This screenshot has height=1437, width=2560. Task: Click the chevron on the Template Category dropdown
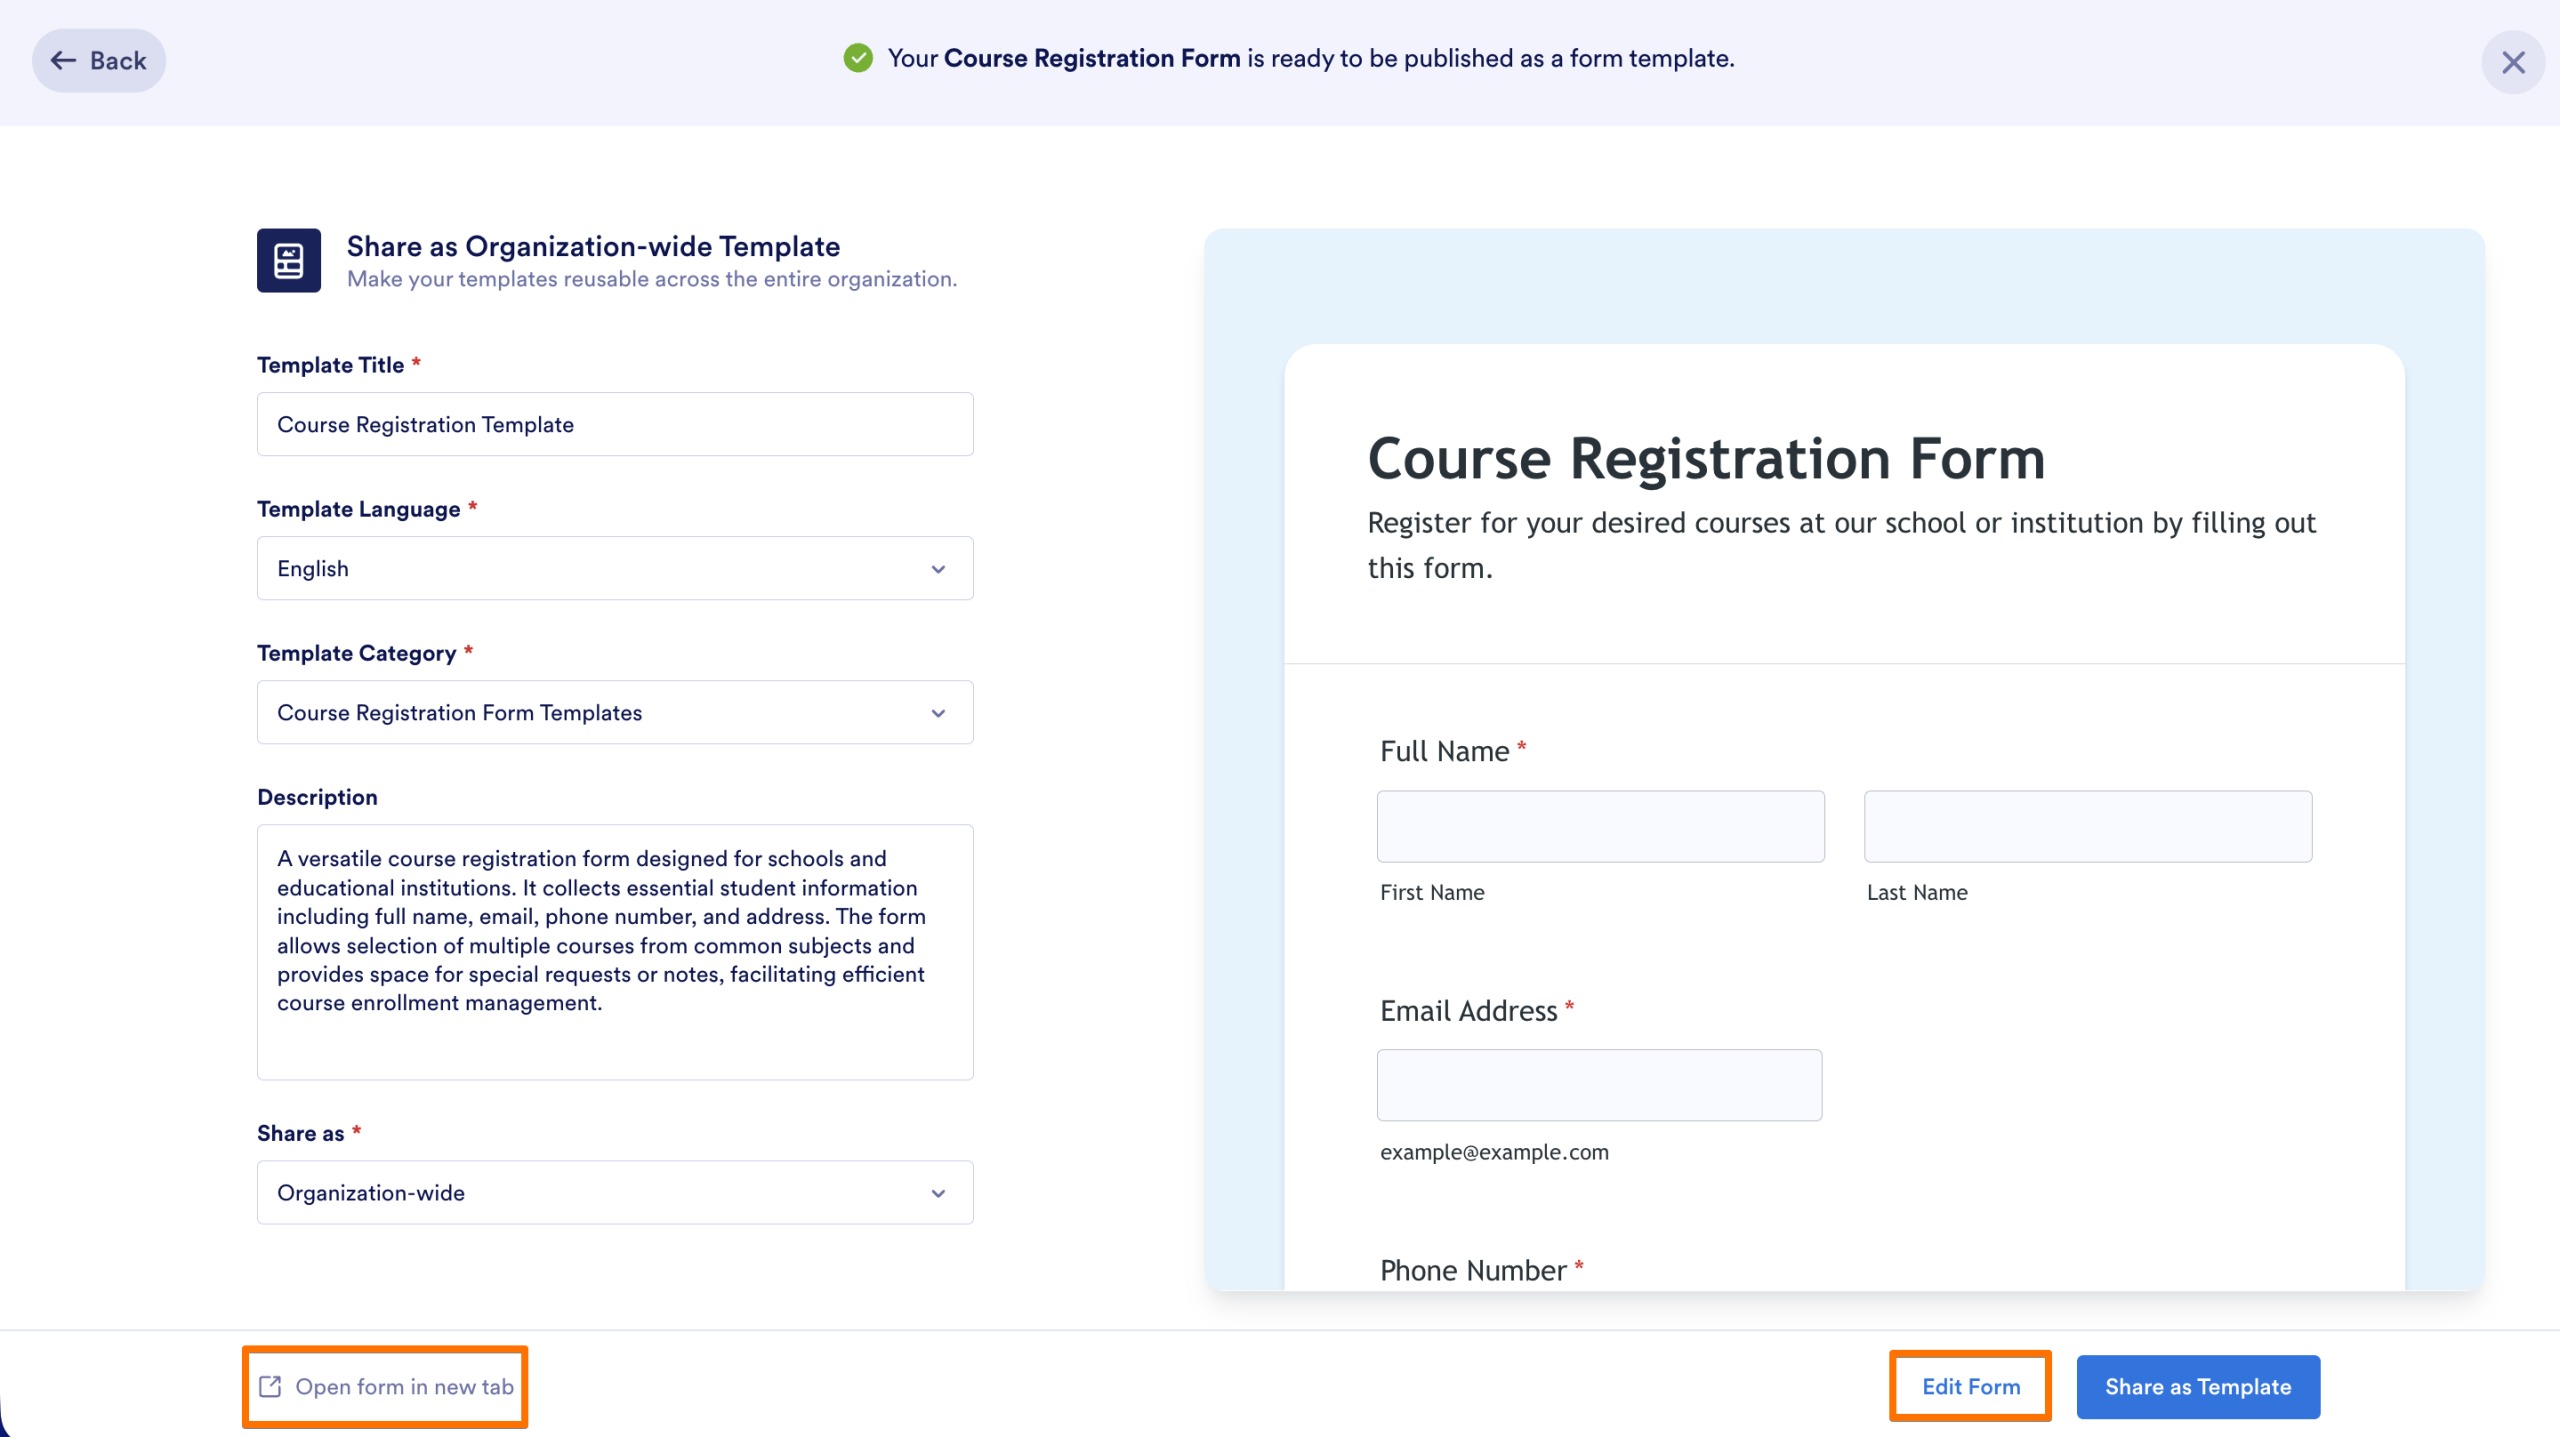(x=937, y=712)
